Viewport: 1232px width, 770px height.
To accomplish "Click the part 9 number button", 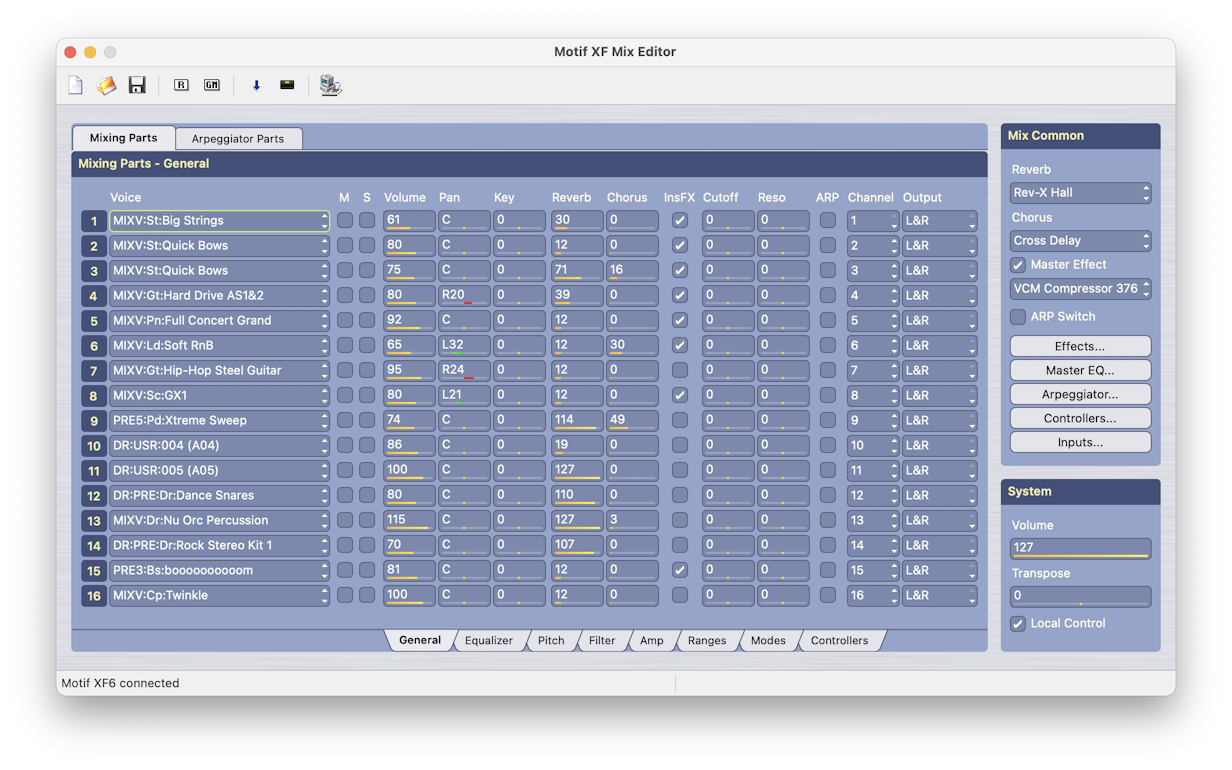I will click(x=94, y=421).
